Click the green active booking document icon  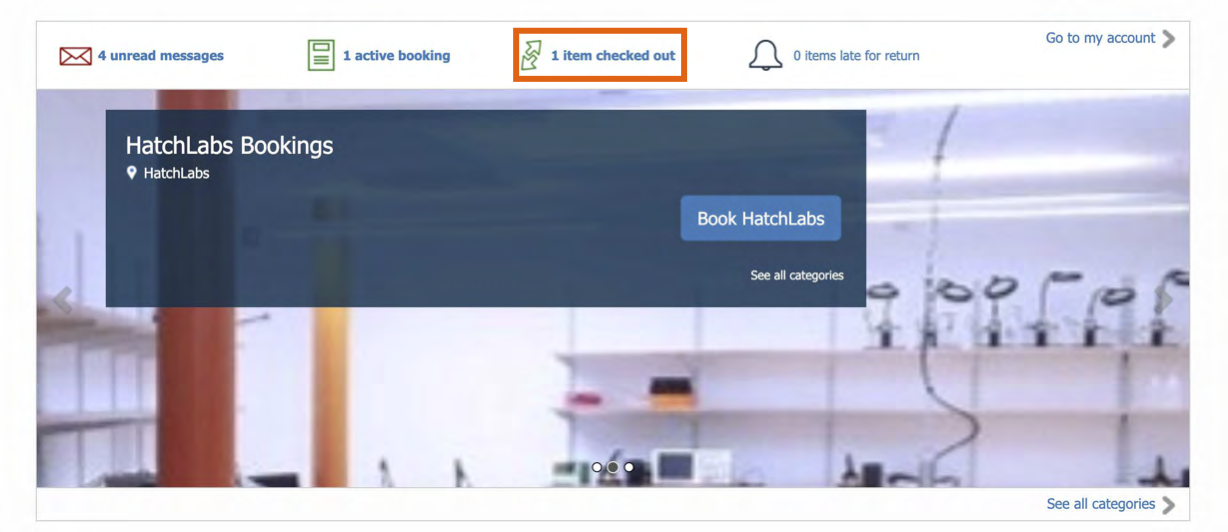click(x=321, y=55)
